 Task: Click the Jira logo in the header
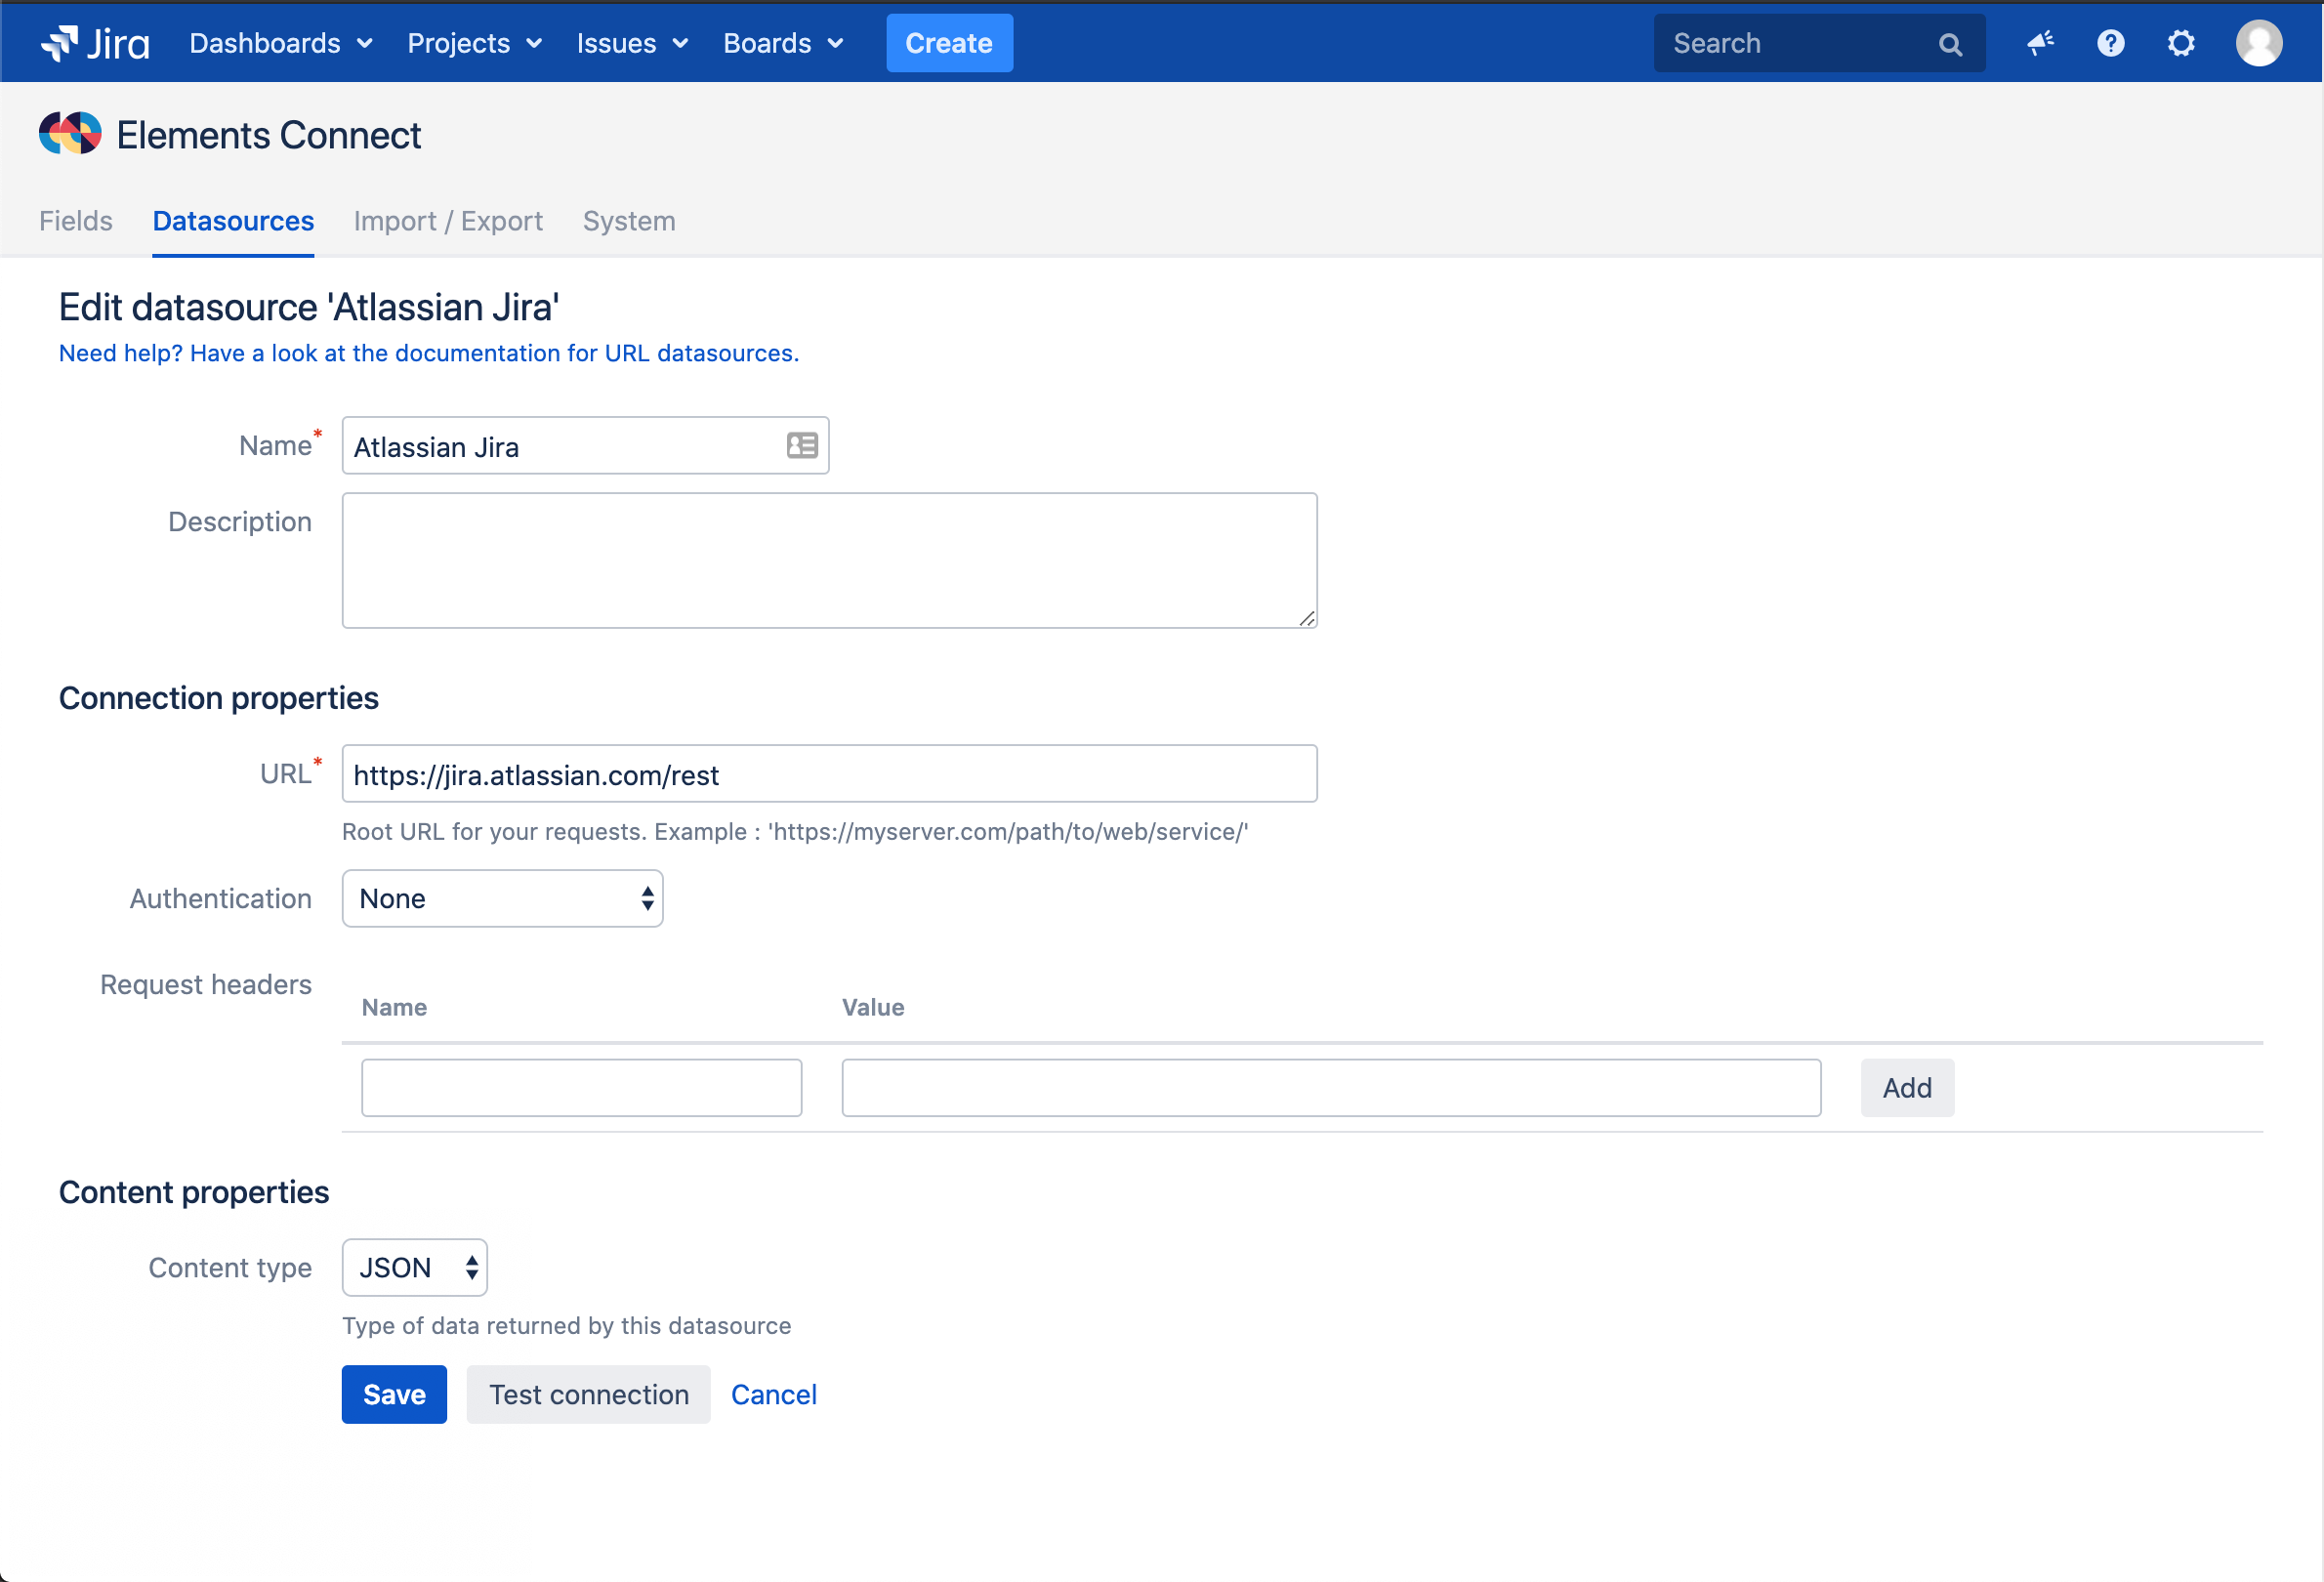click(95, 43)
